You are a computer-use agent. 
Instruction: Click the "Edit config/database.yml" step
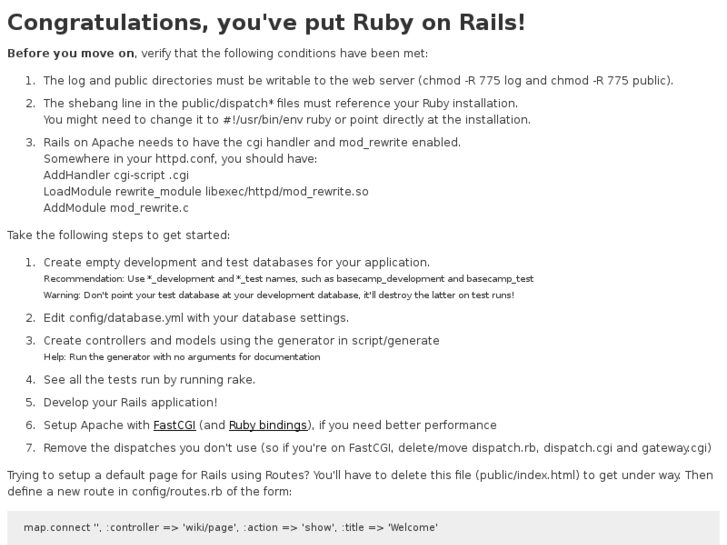click(x=196, y=318)
